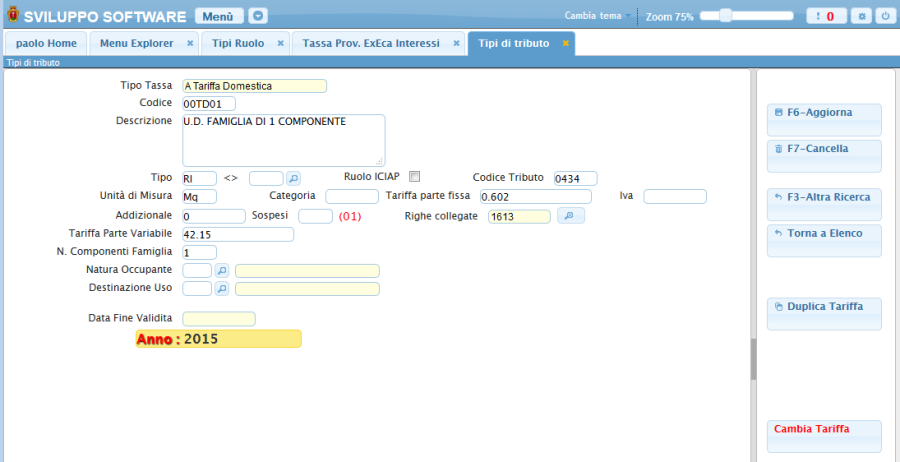The width and height of the screenshot is (900, 462).
Task: Open the settings gear in top bar
Action: [x=860, y=16]
